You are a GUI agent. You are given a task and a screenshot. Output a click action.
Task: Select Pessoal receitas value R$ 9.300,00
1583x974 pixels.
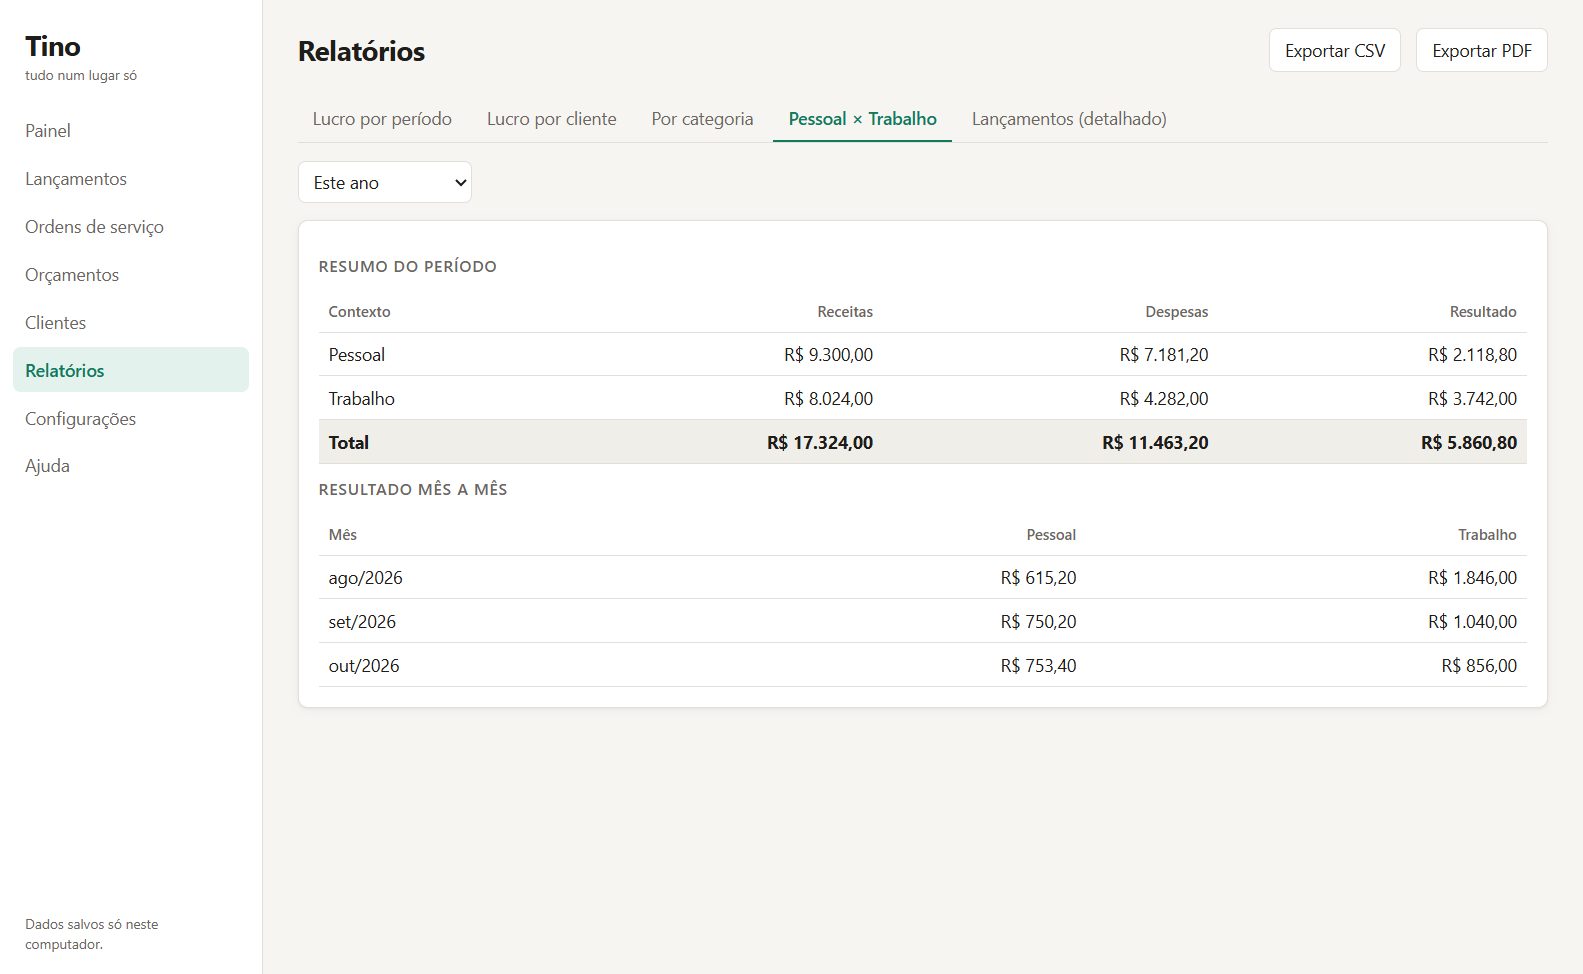[x=828, y=355]
